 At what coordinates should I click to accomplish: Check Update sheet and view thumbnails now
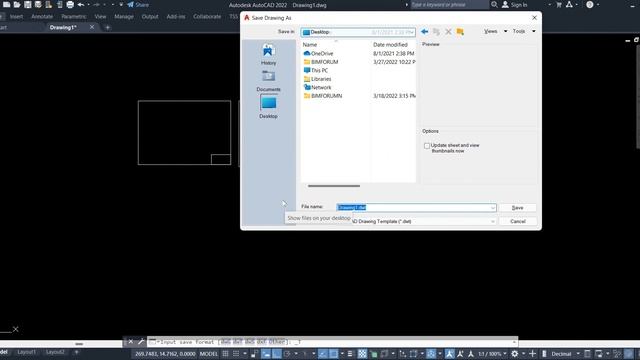427,146
